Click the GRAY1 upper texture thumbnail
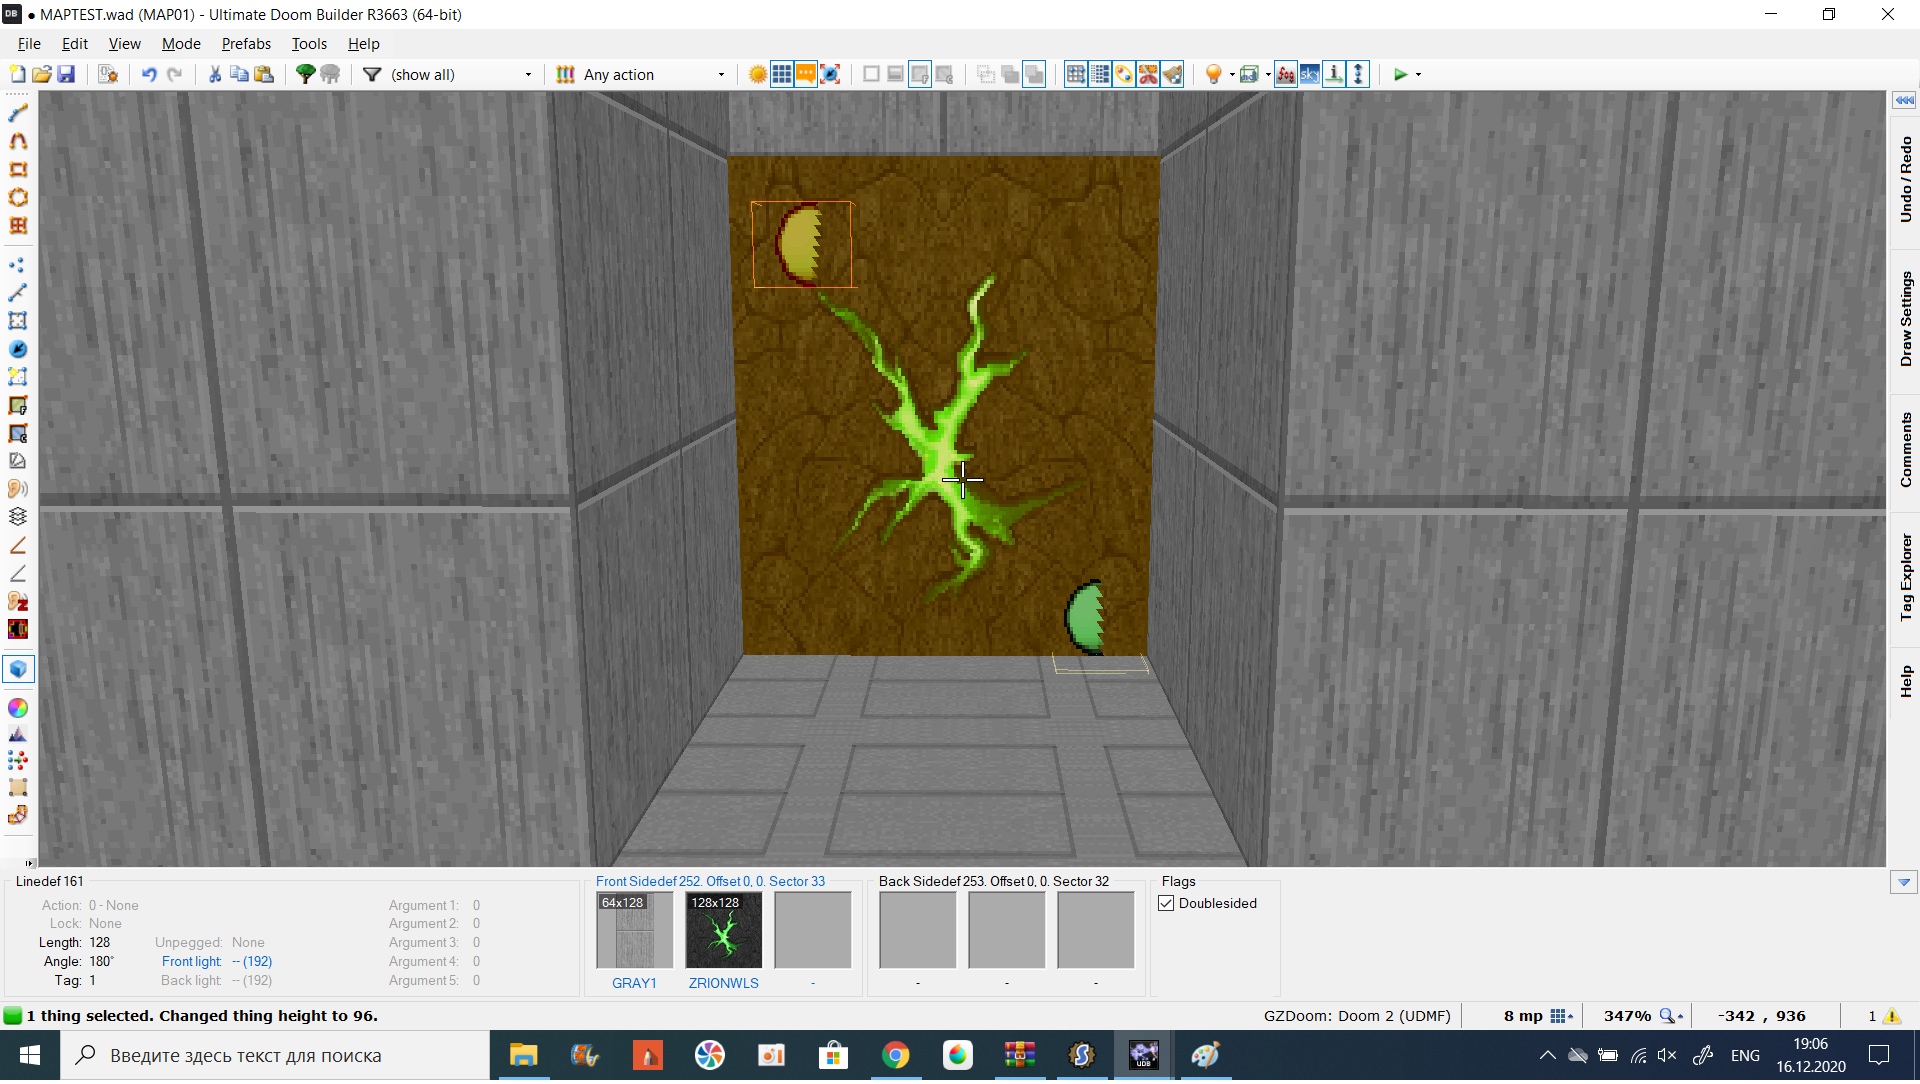The image size is (1920, 1084). pos(635,931)
